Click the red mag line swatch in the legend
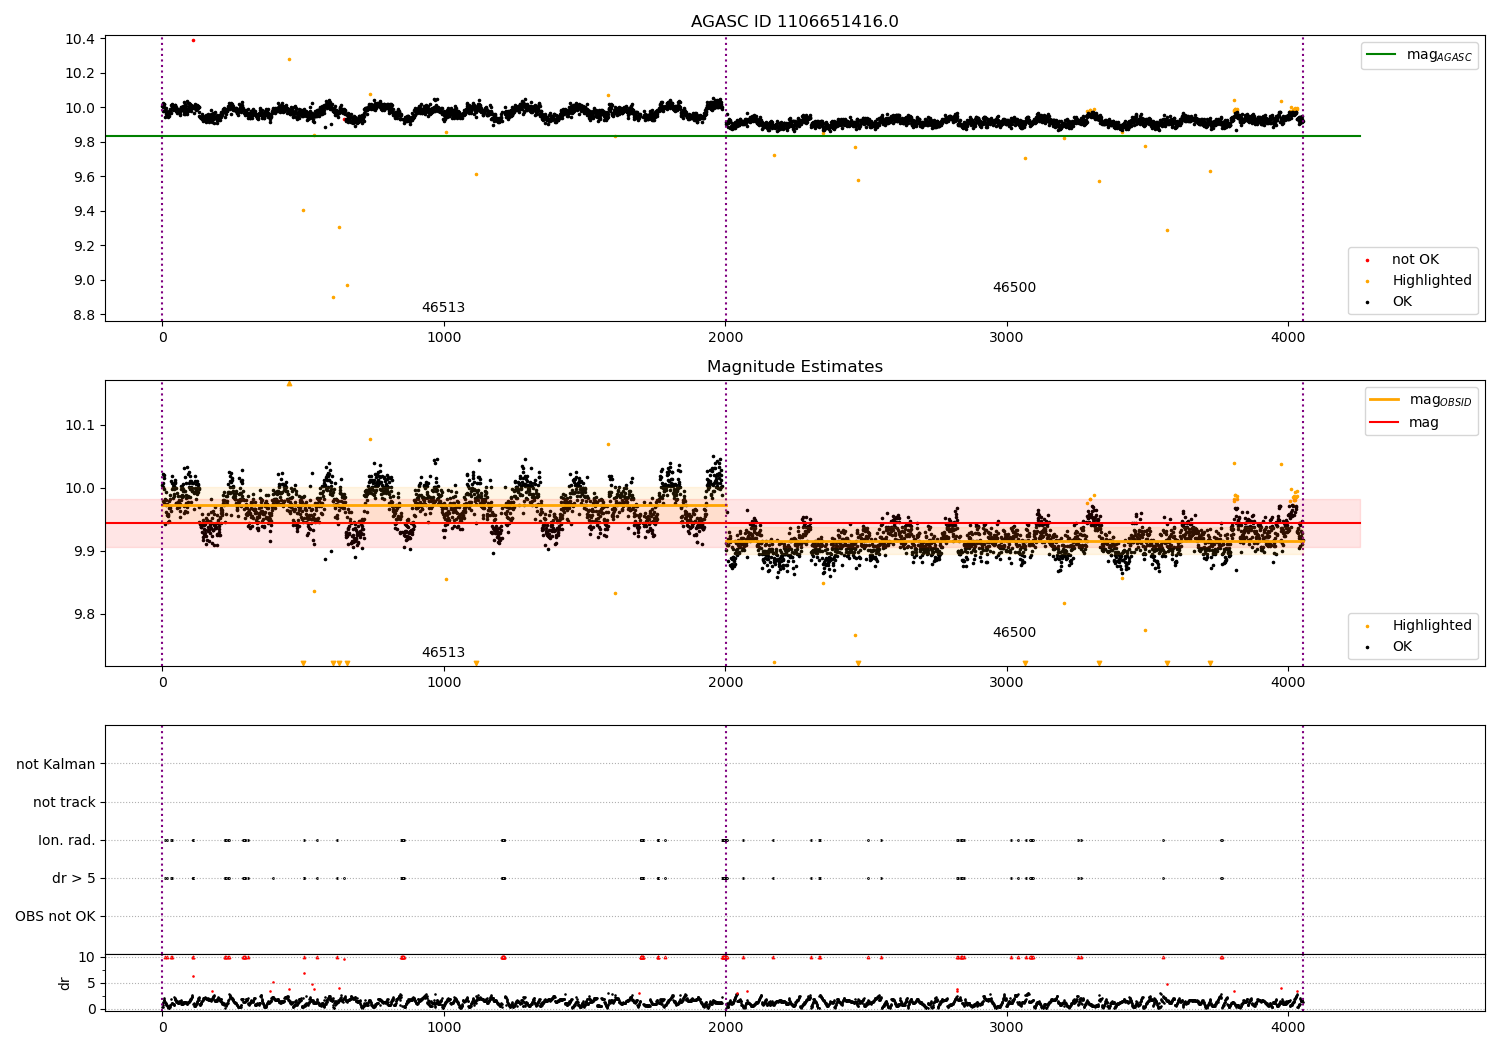 point(1385,423)
